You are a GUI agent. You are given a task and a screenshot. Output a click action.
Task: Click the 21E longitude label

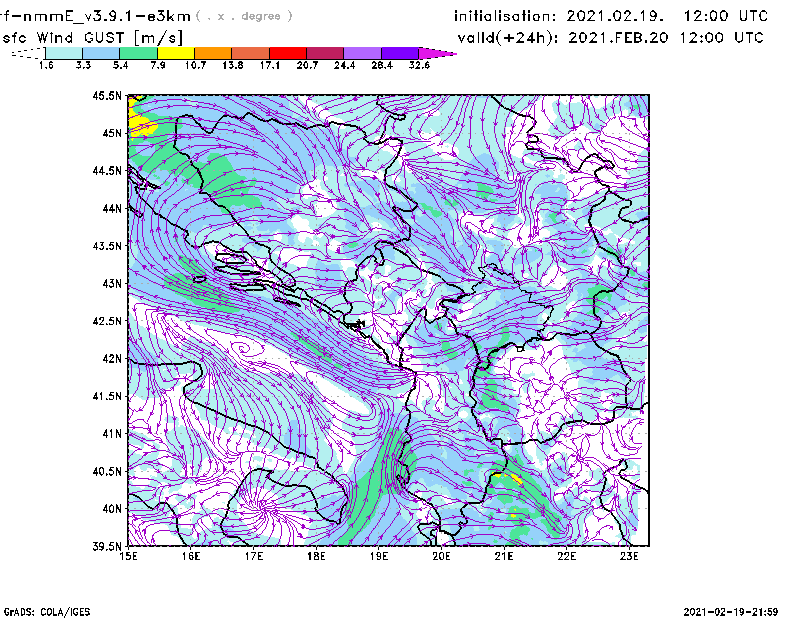(504, 556)
